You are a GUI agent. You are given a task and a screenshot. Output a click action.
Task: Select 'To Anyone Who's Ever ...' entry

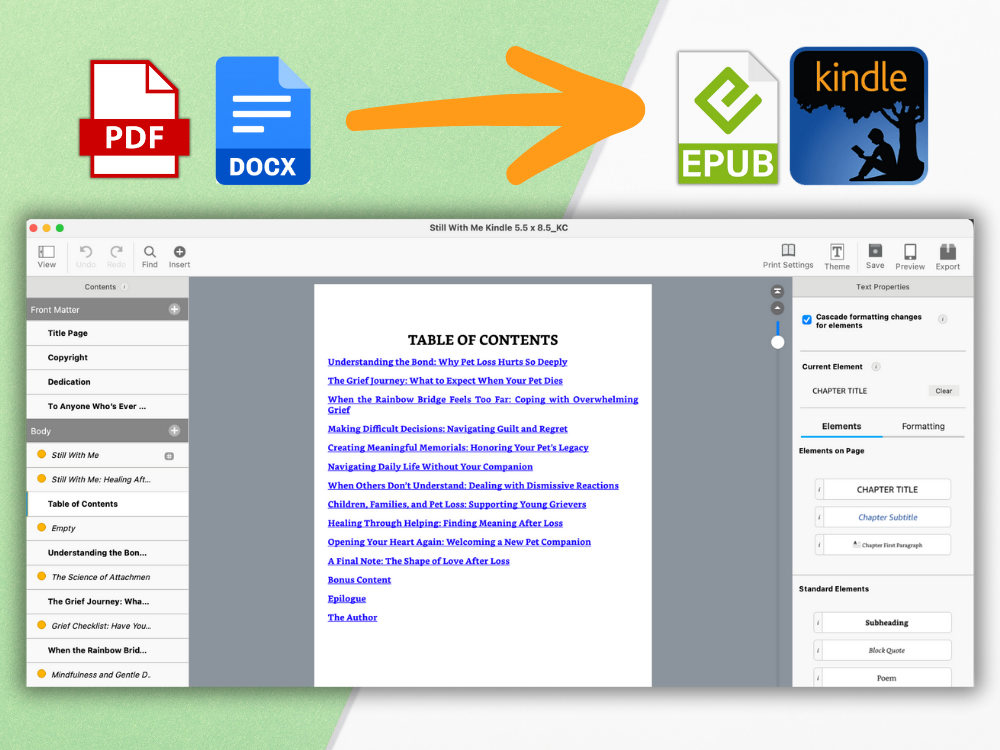[107, 406]
